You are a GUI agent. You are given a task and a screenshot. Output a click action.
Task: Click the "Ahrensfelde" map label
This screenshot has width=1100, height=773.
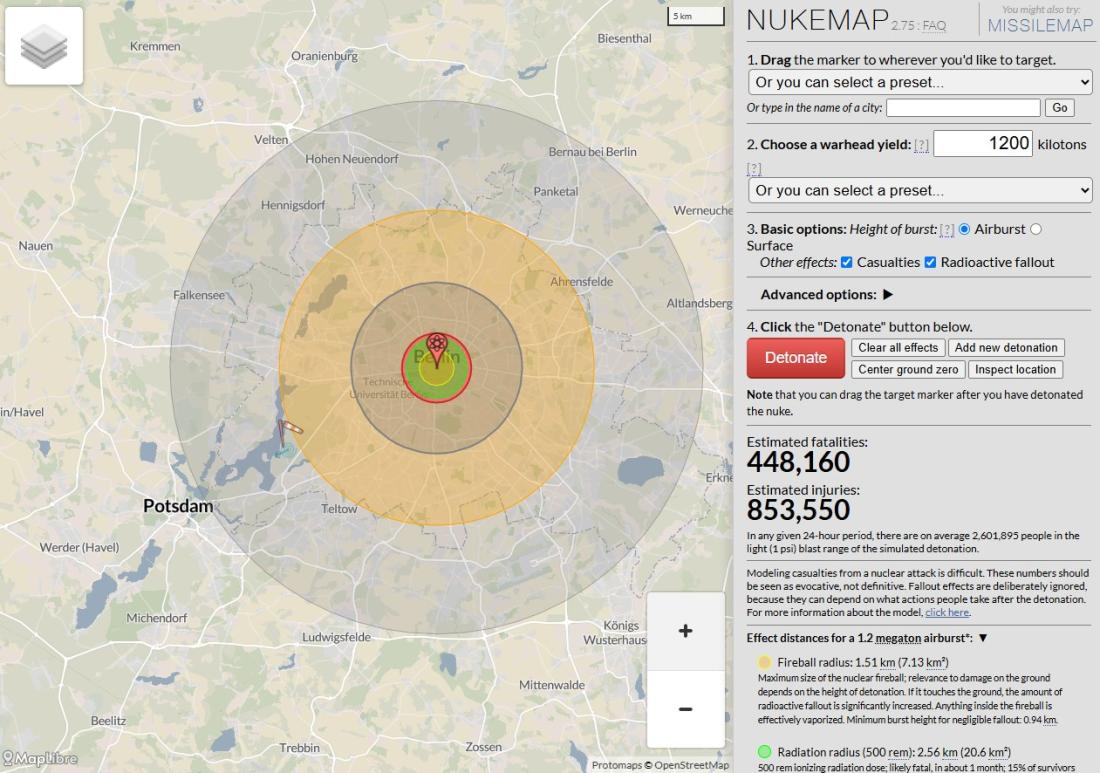click(582, 282)
